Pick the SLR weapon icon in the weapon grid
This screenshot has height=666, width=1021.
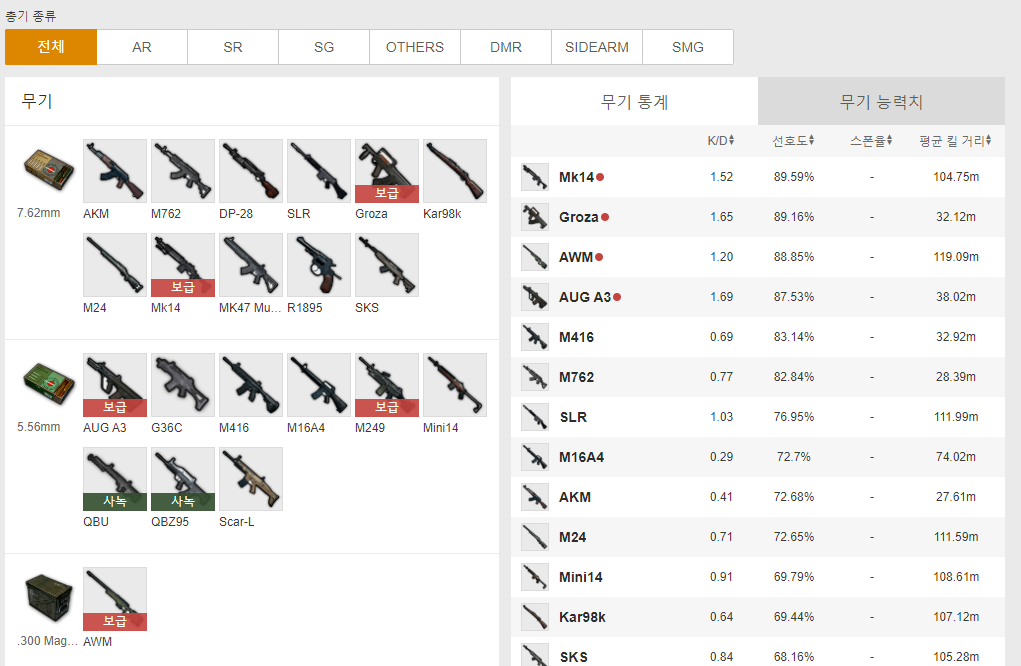point(319,171)
